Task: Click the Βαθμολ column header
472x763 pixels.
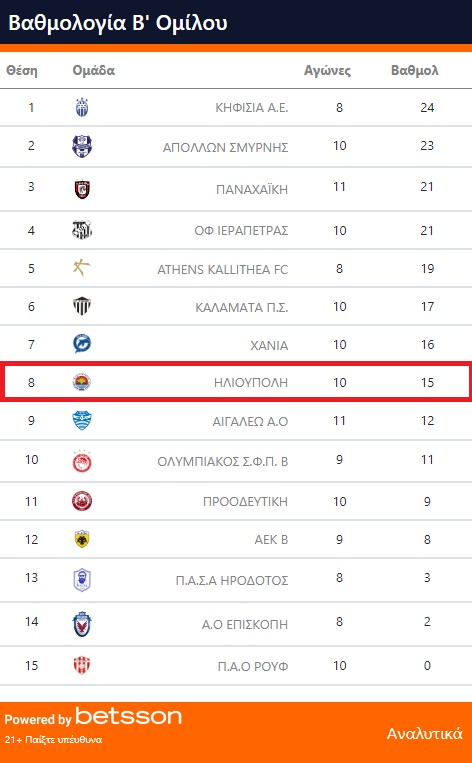Action: 415,71
